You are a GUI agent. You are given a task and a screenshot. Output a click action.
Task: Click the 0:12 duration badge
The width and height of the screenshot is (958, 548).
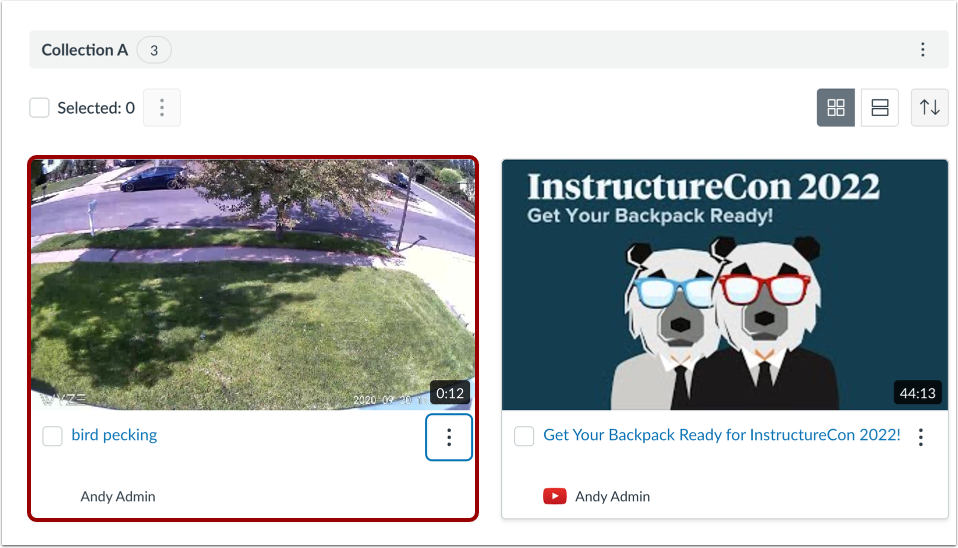(x=450, y=393)
